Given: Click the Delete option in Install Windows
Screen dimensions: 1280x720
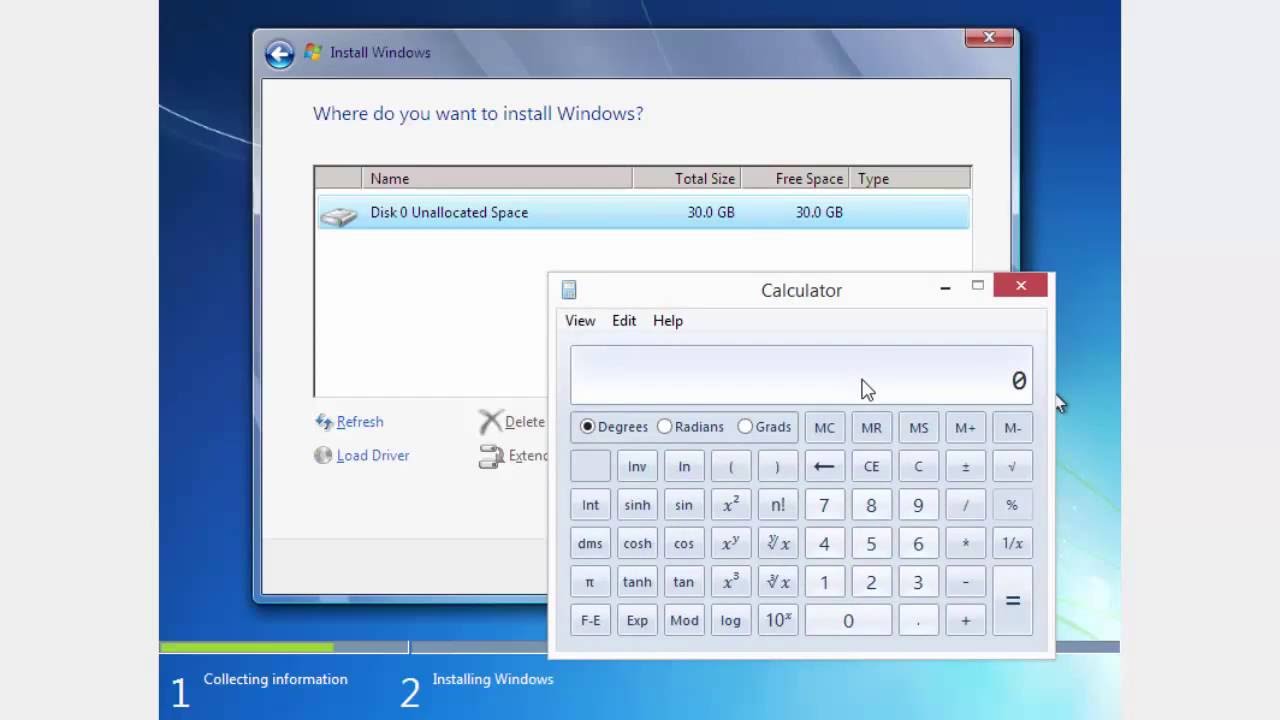Looking at the screenshot, I should pyautogui.click(x=512, y=422).
